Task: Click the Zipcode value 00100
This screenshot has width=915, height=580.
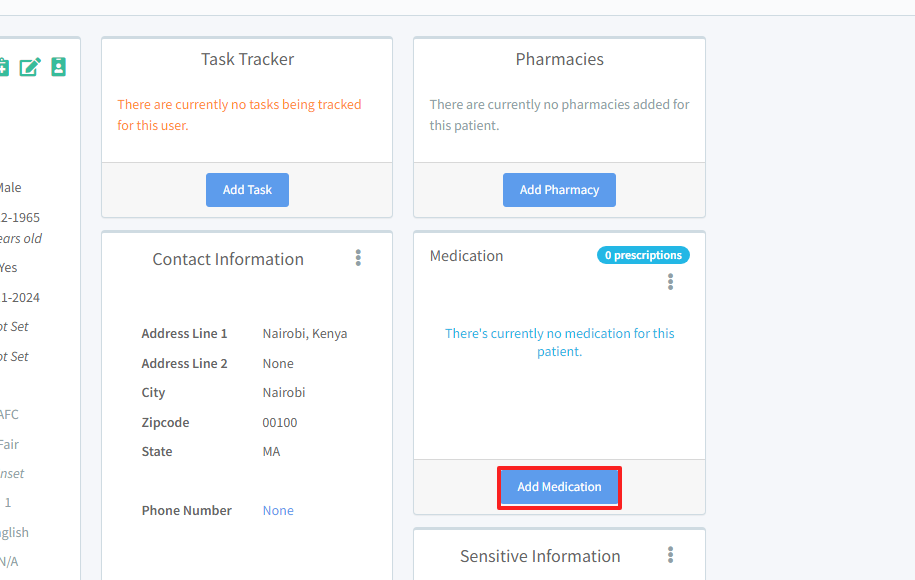Action: pyautogui.click(x=280, y=422)
